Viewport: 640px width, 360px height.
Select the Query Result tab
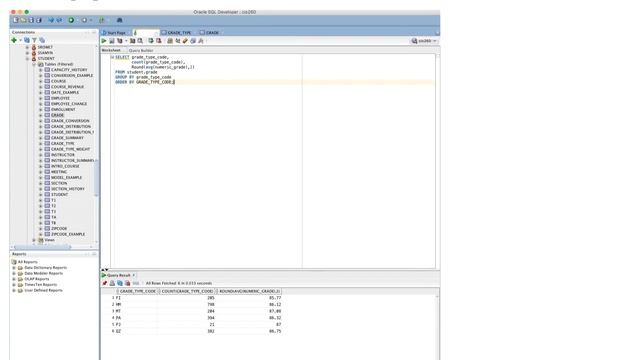click(x=118, y=275)
